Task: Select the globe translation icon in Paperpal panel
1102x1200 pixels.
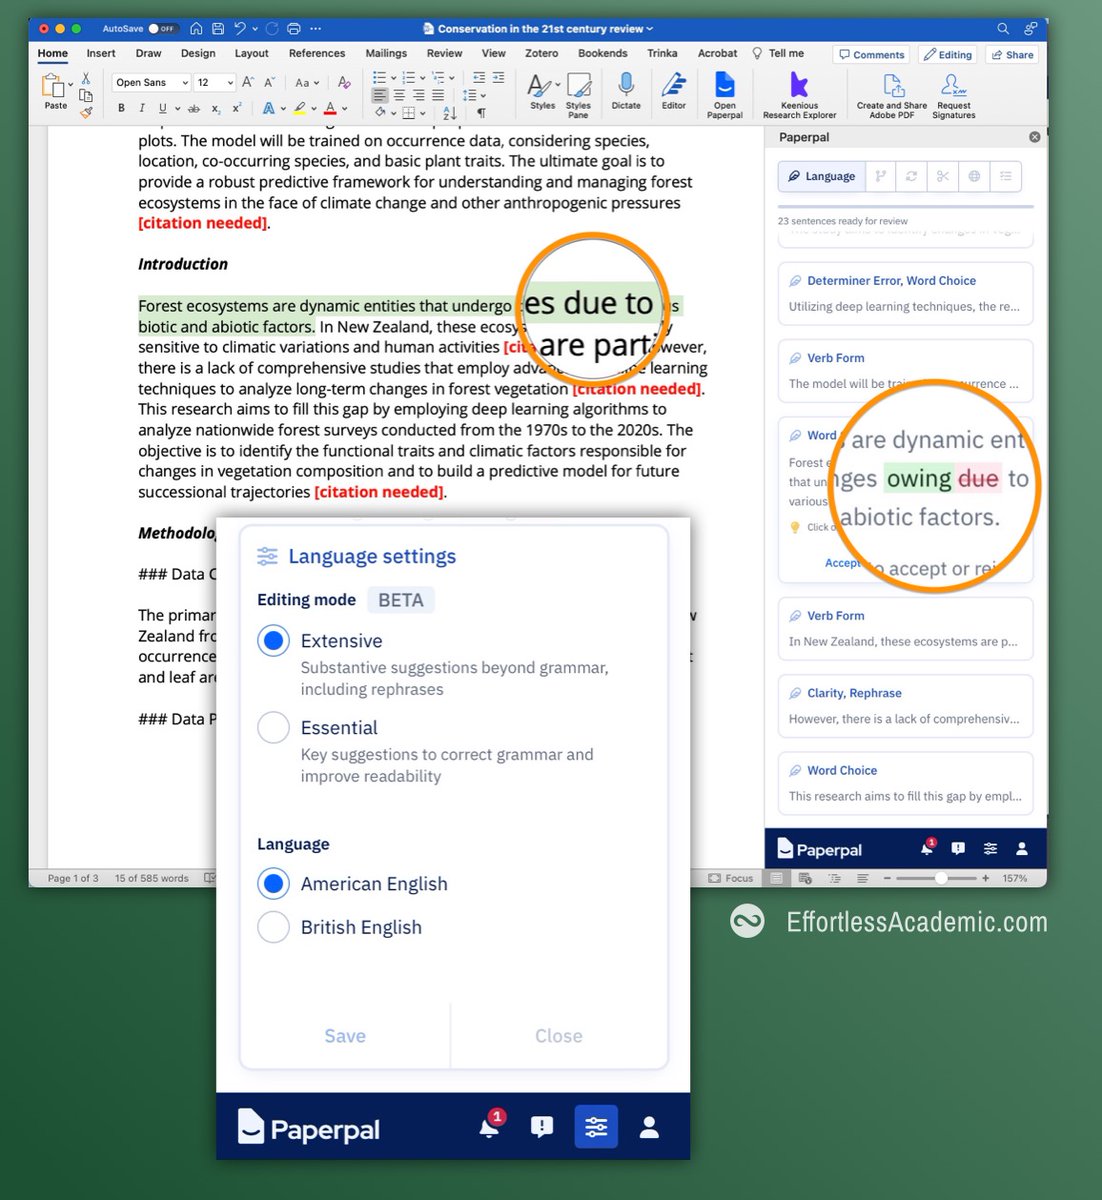Action: (x=974, y=176)
